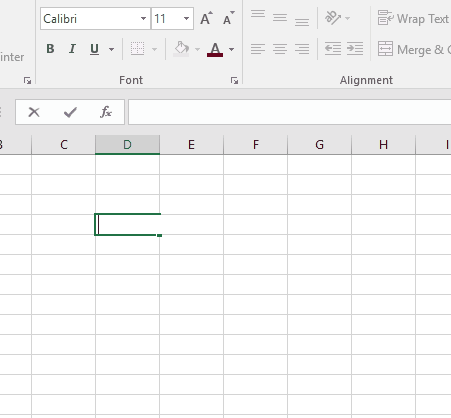Apply Top Align vertical alignment
The image size is (451, 418).
tap(258, 14)
